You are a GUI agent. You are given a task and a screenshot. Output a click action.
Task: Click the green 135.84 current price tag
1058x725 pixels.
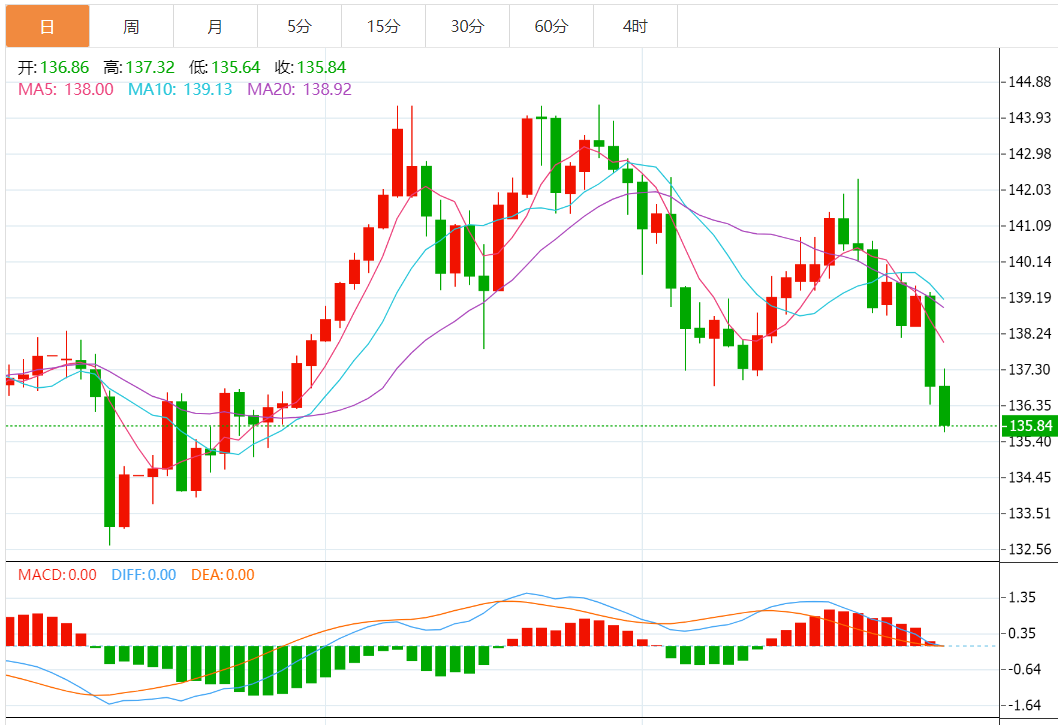pyautogui.click(x=1030, y=426)
